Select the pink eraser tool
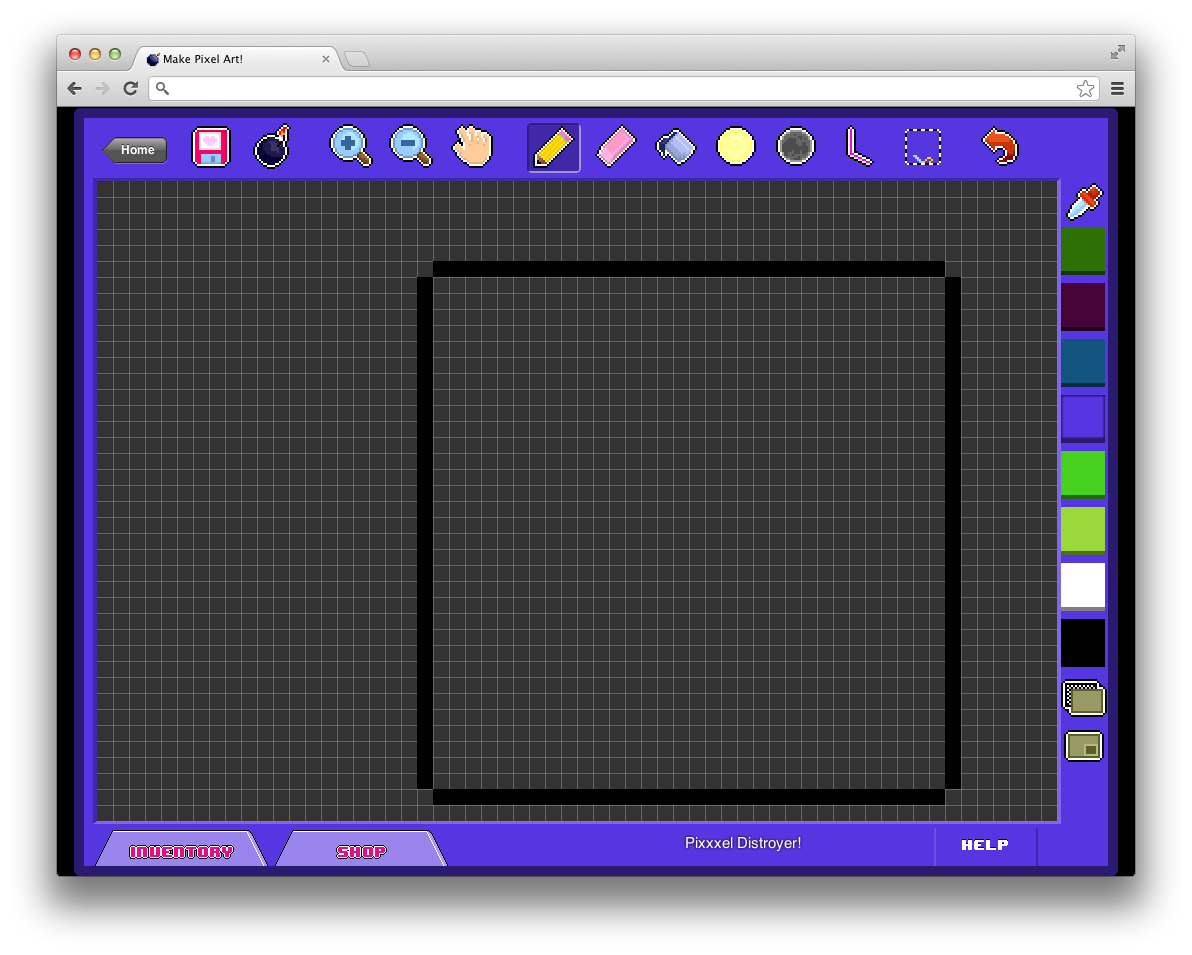This screenshot has width=1192, height=955. (615, 147)
